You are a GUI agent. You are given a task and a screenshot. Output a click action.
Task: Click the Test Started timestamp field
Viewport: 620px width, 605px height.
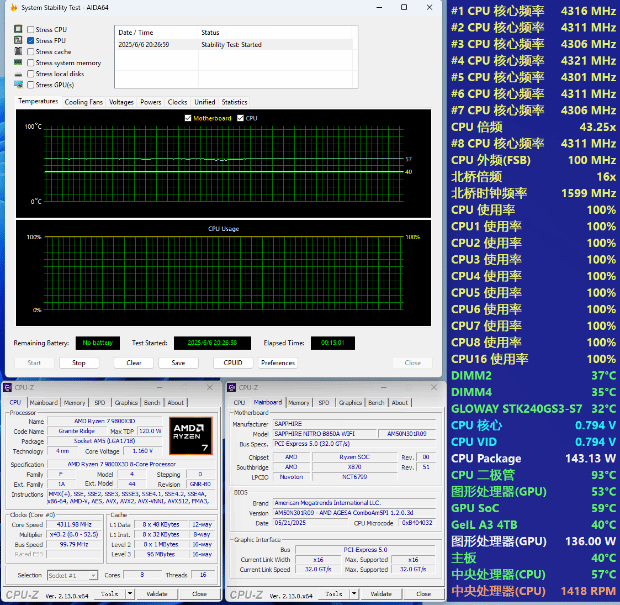212,343
